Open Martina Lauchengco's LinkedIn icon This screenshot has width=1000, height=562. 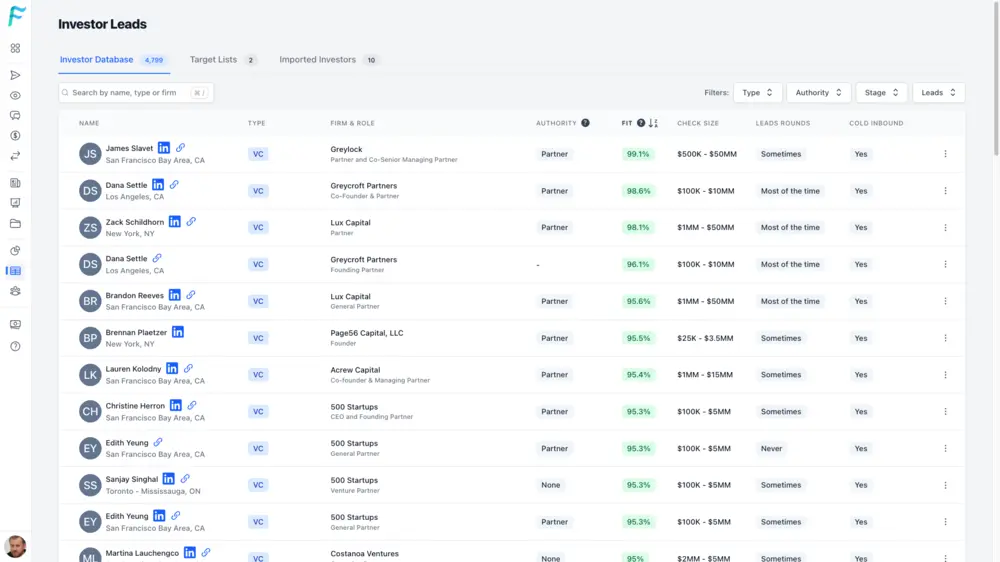[190, 553]
